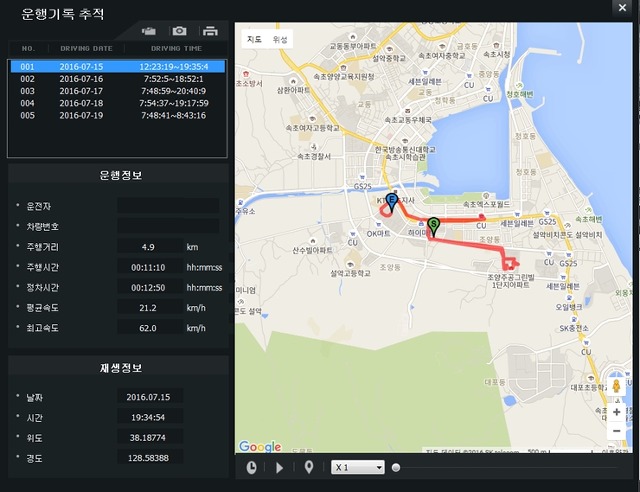The image size is (640, 492).
Task: Click the 운전자 driver name field
Action: click(x=168, y=205)
